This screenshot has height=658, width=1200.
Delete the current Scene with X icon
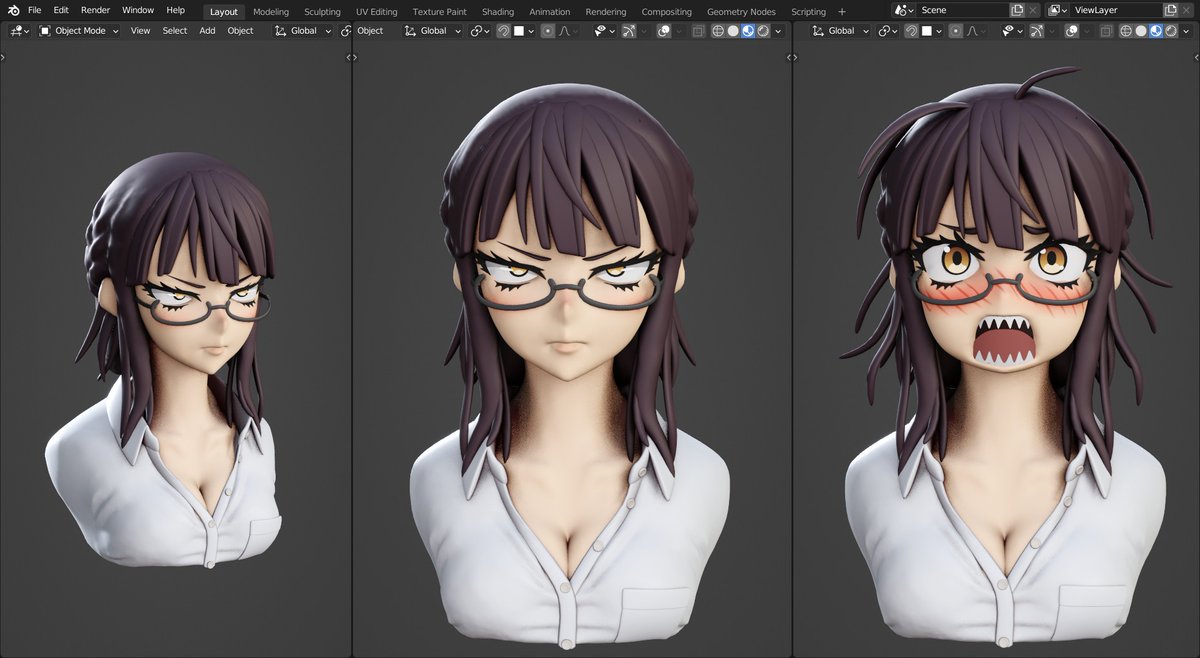[1033, 10]
